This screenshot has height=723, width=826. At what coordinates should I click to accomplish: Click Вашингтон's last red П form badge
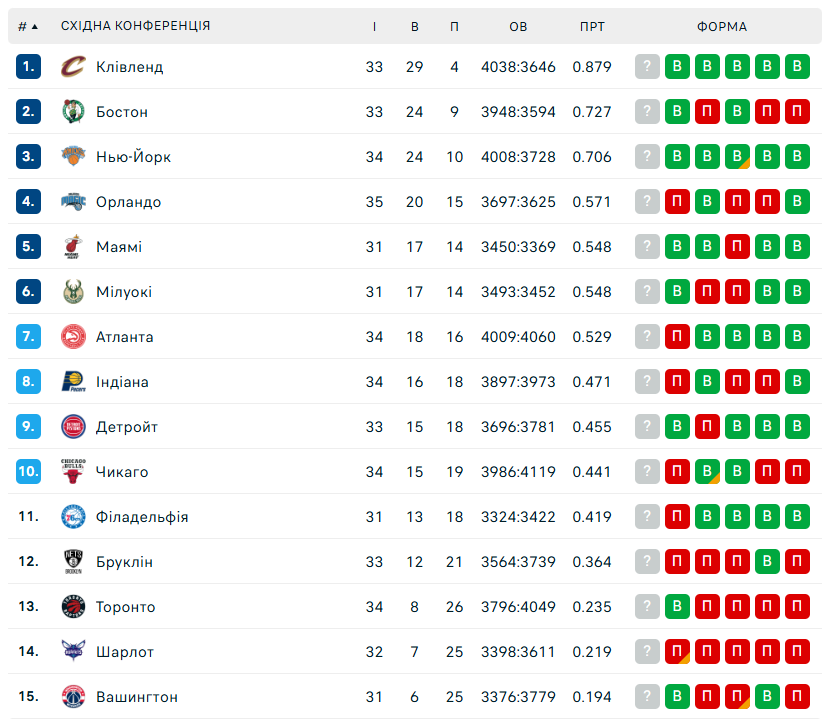click(x=798, y=697)
